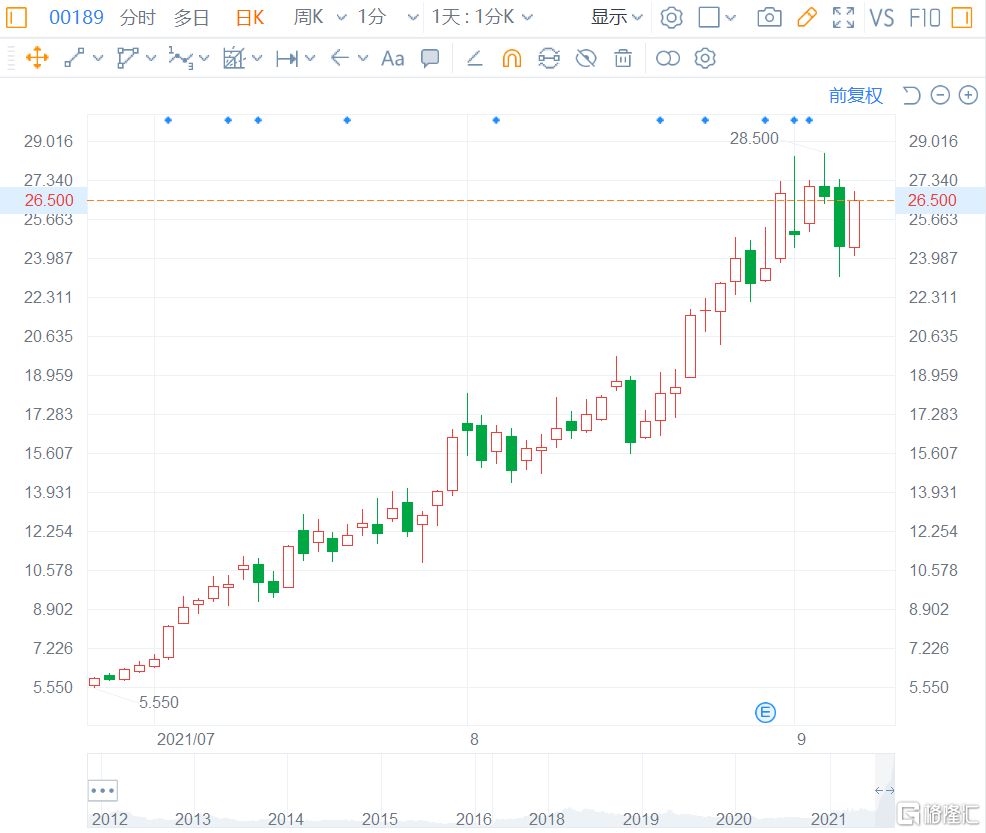This screenshot has height=833, width=986.
Task: Click the zoom in plus icon
Action: point(968,95)
